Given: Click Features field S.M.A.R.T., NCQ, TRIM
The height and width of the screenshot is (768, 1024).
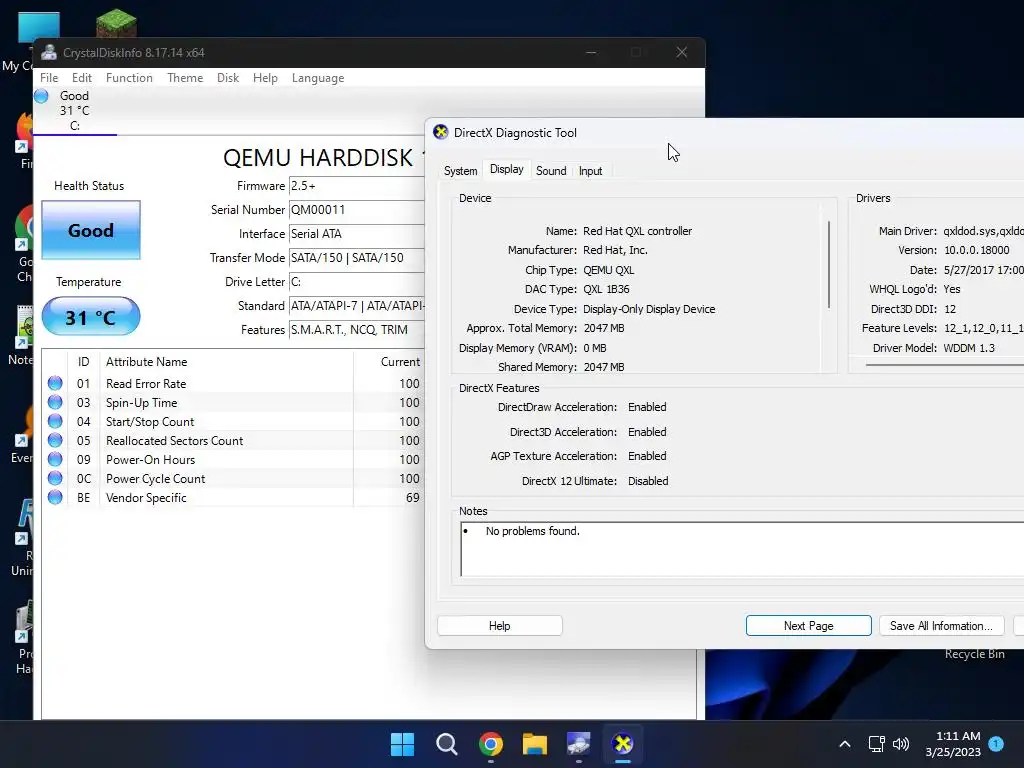Looking at the screenshot, I should pyautogui.click(x=357, y=330).
